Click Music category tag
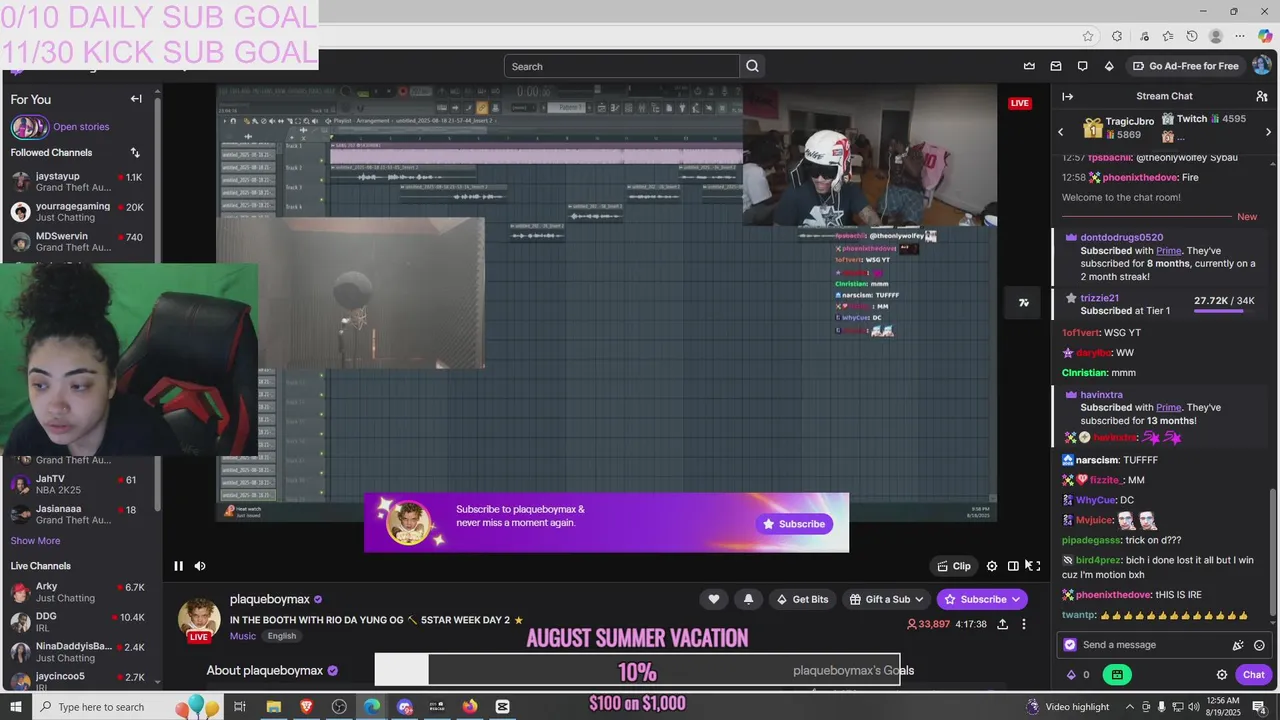The height and width of the screenshot is (720, 1280). click(x=243, y=636)
